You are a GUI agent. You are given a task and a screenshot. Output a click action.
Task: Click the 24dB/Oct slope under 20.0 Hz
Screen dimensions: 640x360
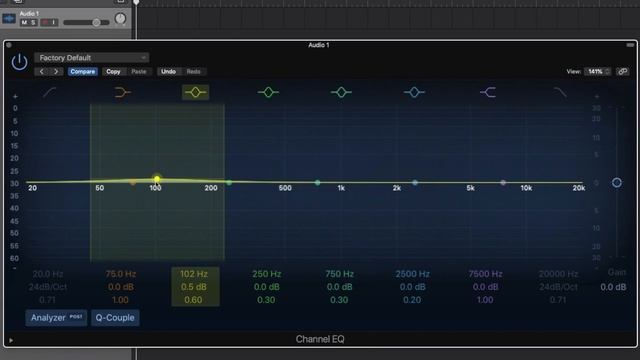[x=48, y=287]
